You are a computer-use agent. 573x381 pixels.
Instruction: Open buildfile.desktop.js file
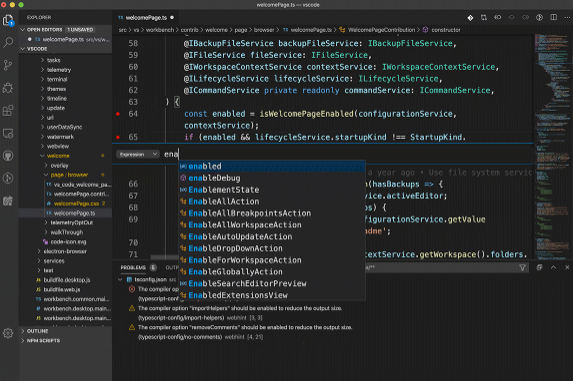(x=67, y=280)
